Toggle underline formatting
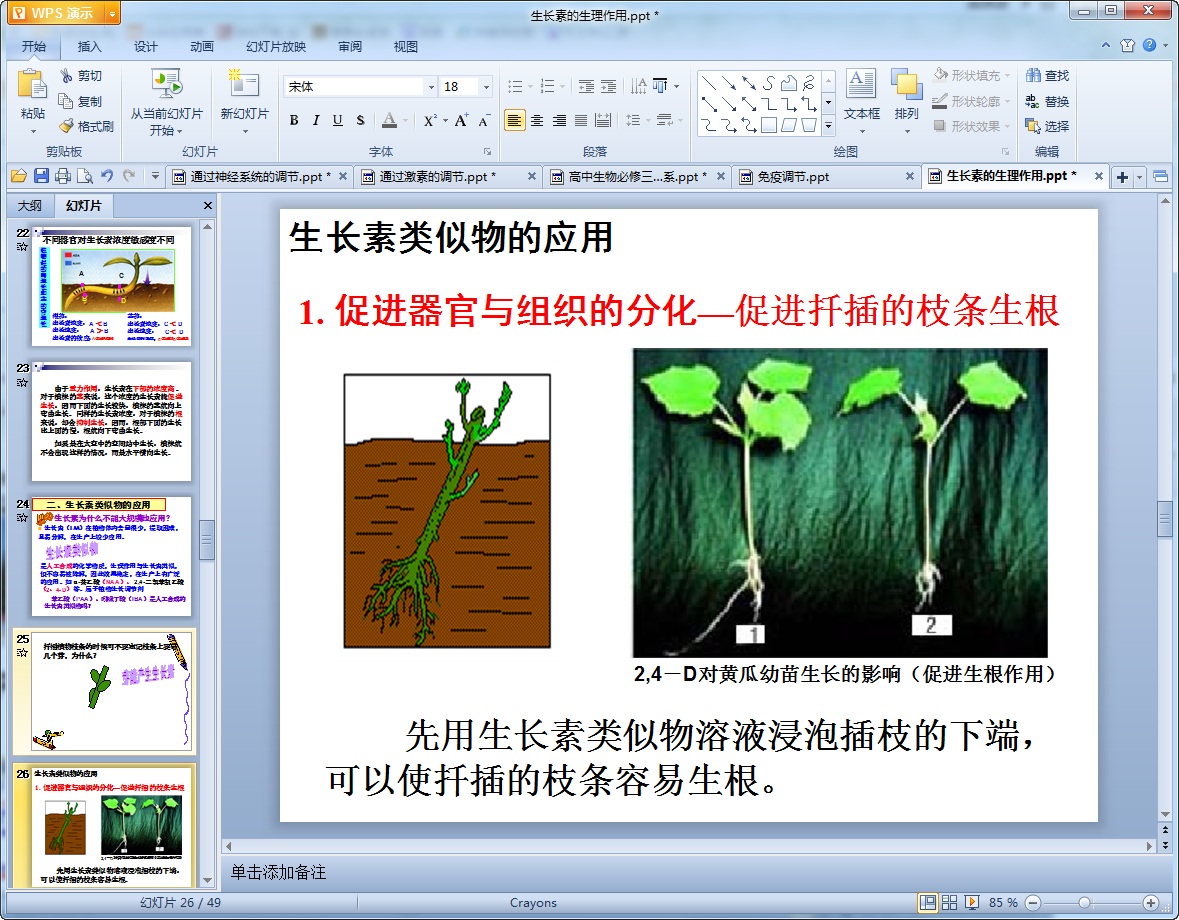Screen dimensions: 1179x920 coord(338,120)
